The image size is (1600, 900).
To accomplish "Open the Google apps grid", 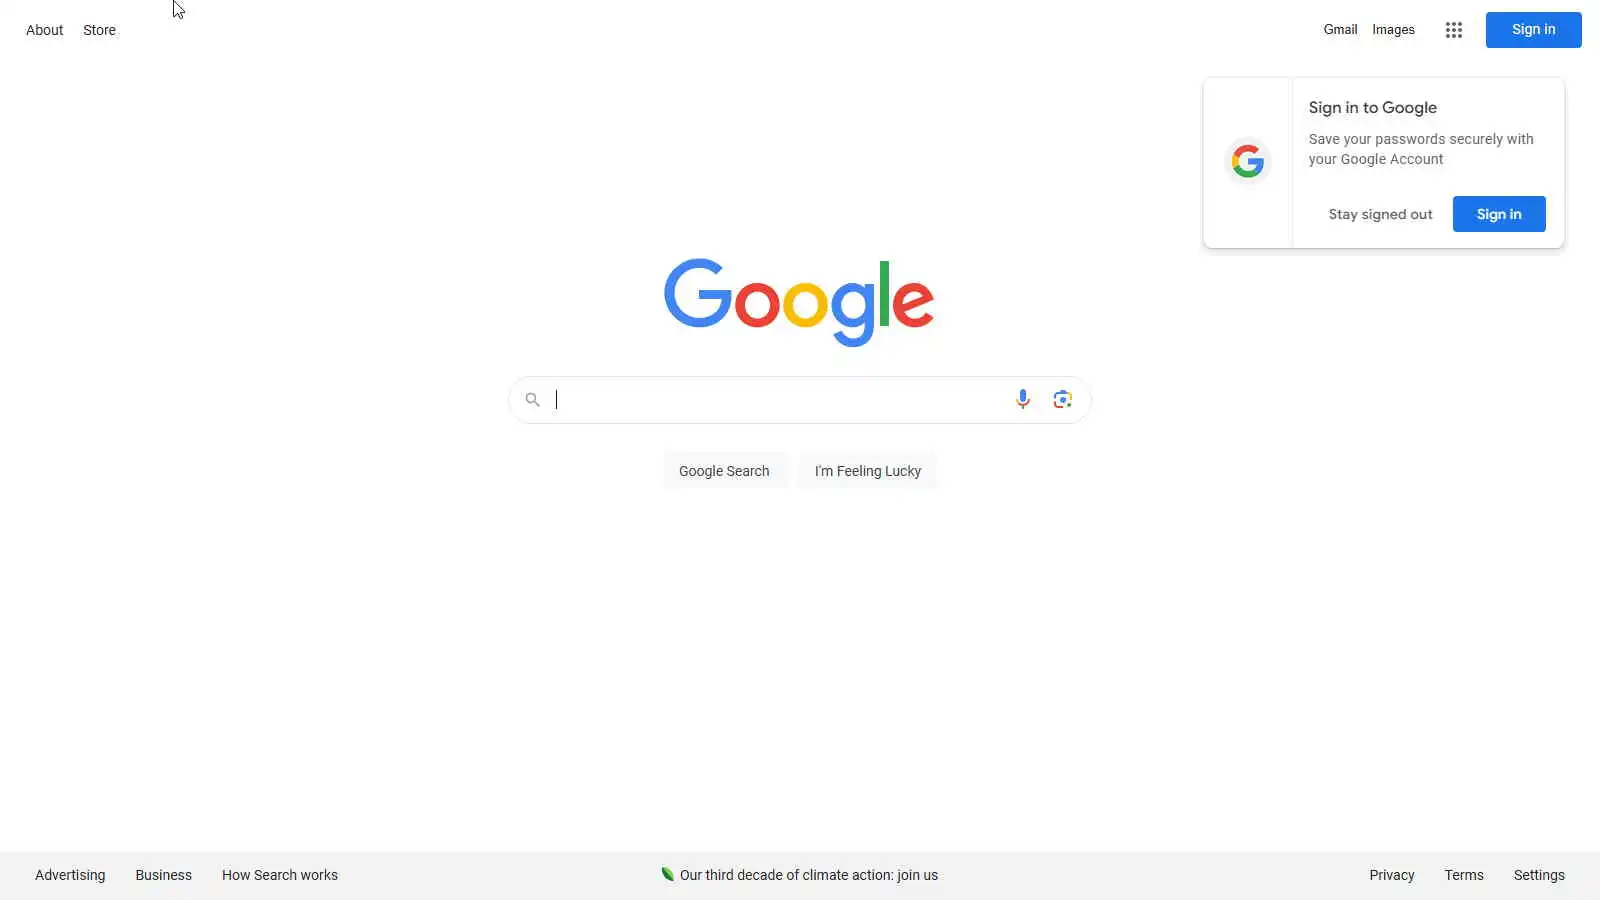I will coord(1454,30).
